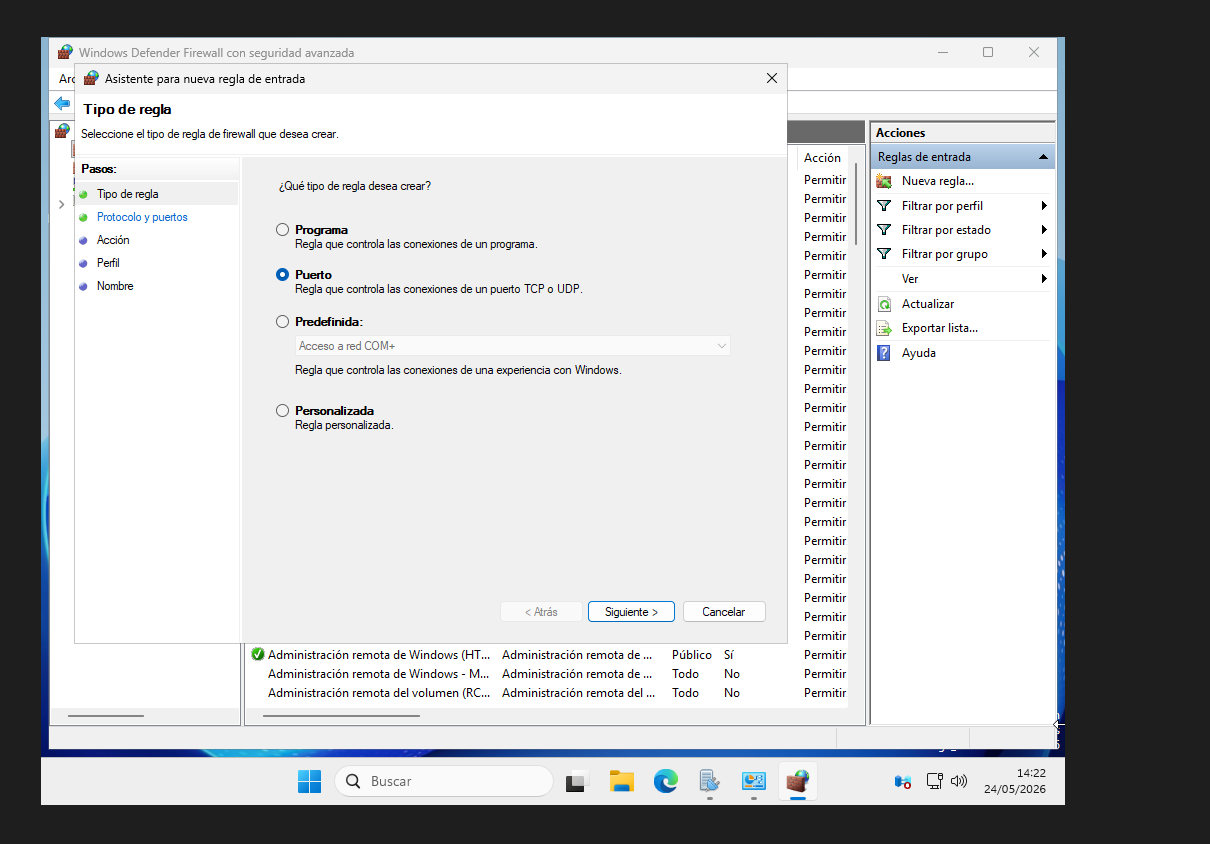Click the green check icon of Administración remota de Windows (HT...)
The width and height of the screenshot is (1210, 844).
[x=258, y=655]
